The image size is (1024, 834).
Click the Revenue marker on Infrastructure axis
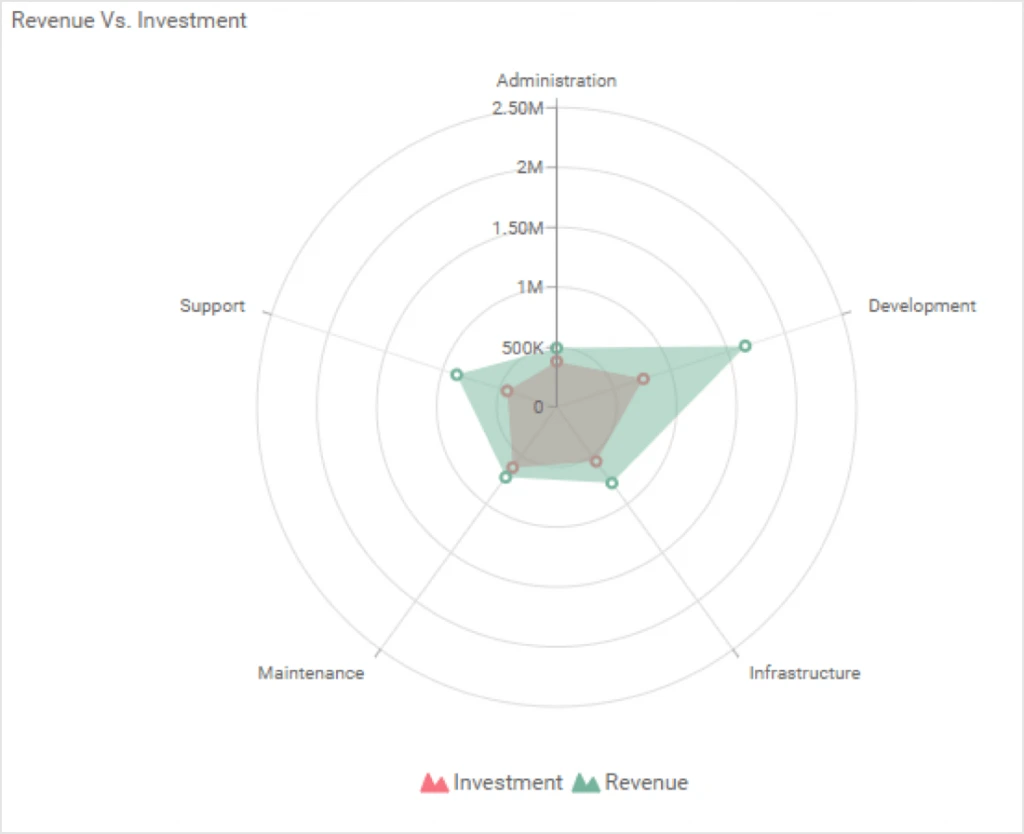coord(612,483)
